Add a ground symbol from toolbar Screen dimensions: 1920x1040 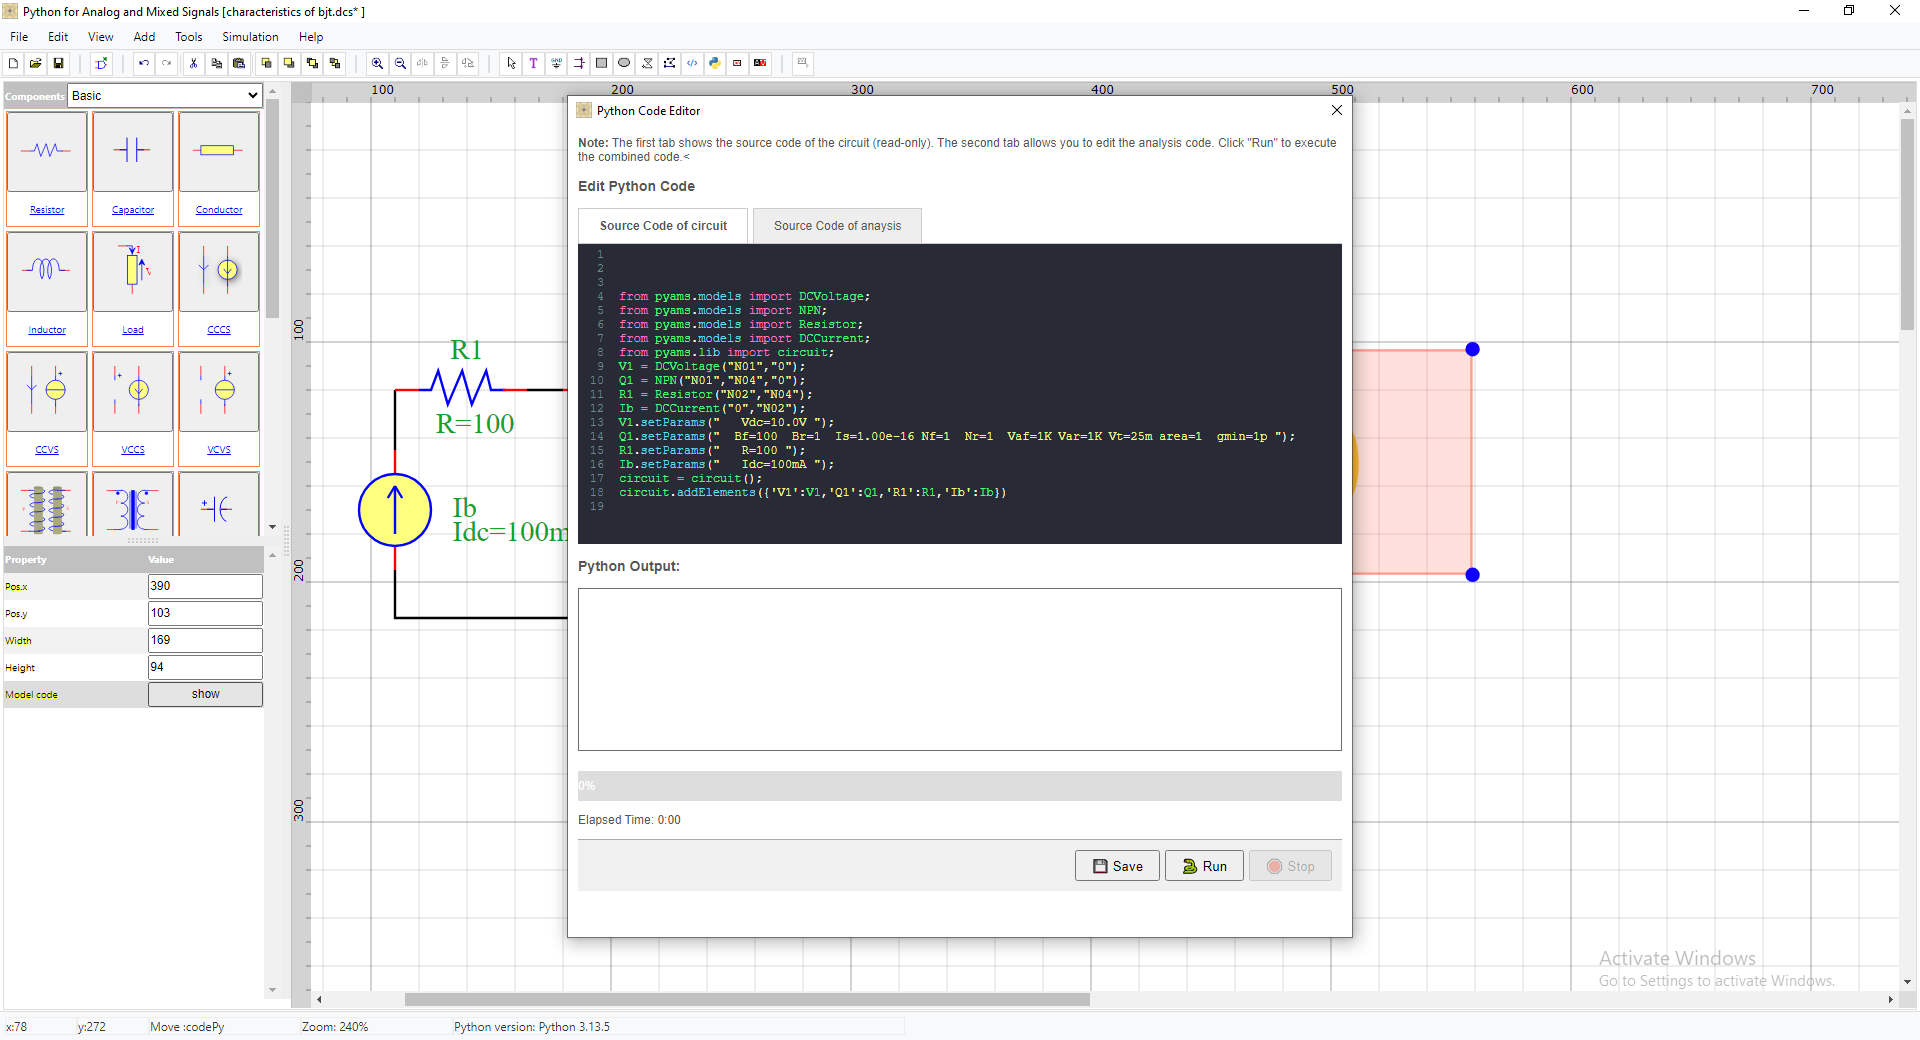pyautogui.click(x=557, y=63)
